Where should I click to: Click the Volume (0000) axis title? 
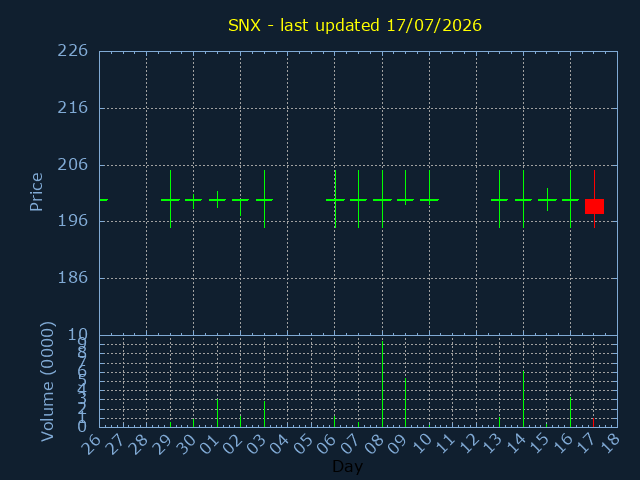click(x=48, y=382)
